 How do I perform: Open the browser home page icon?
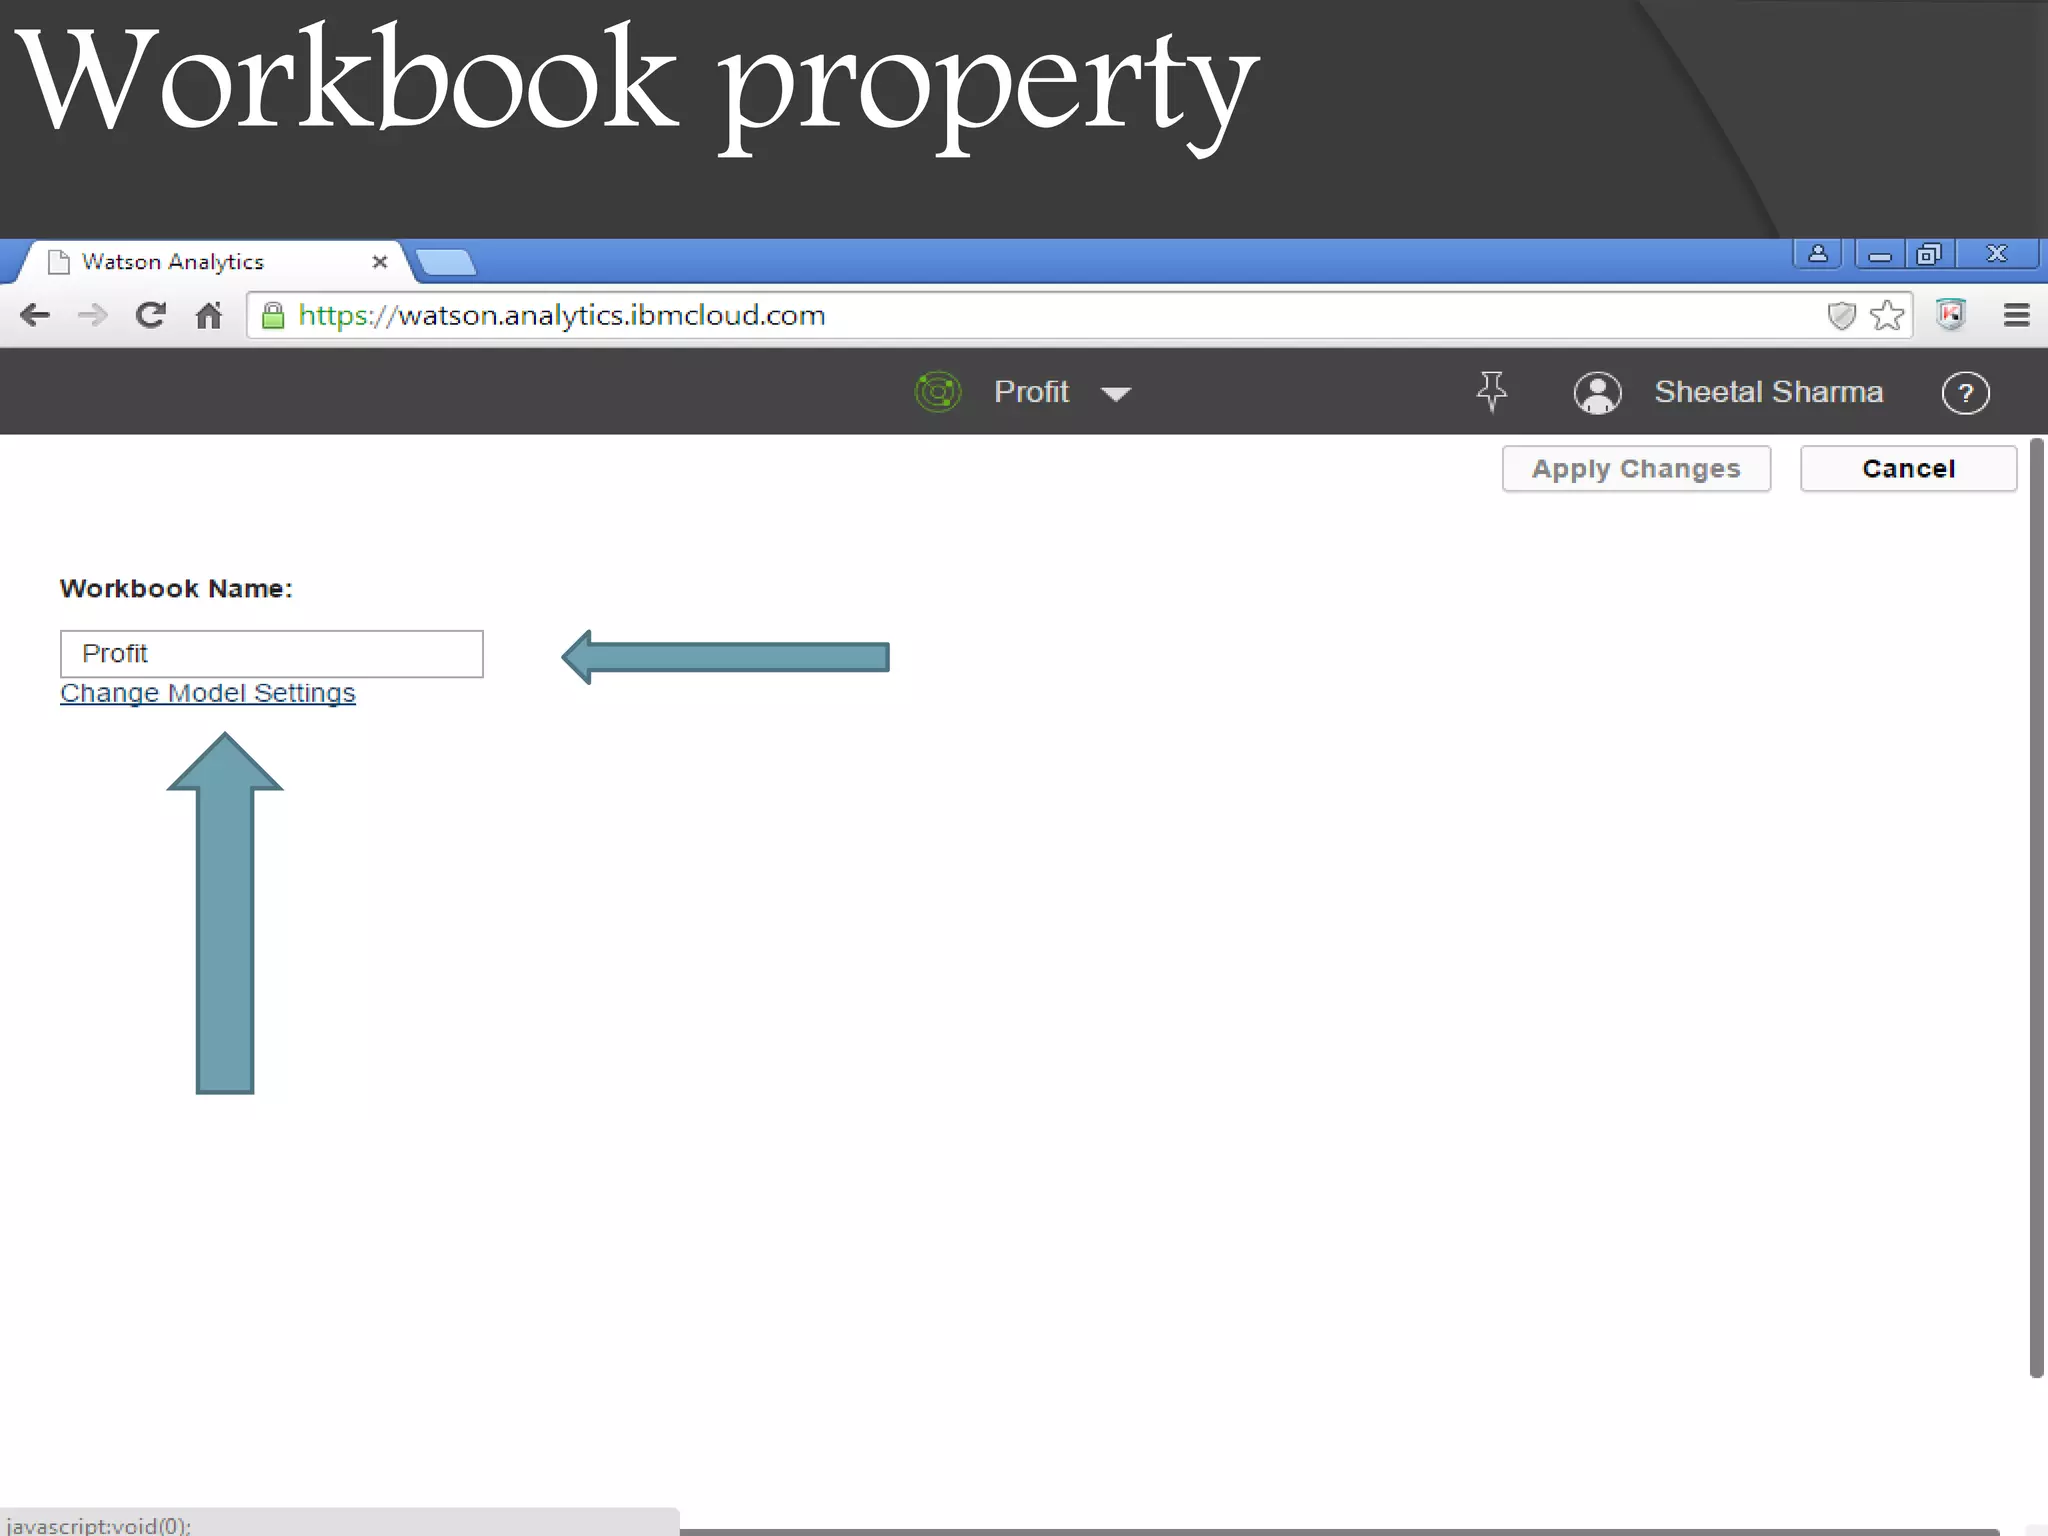(x=208, y=315)
